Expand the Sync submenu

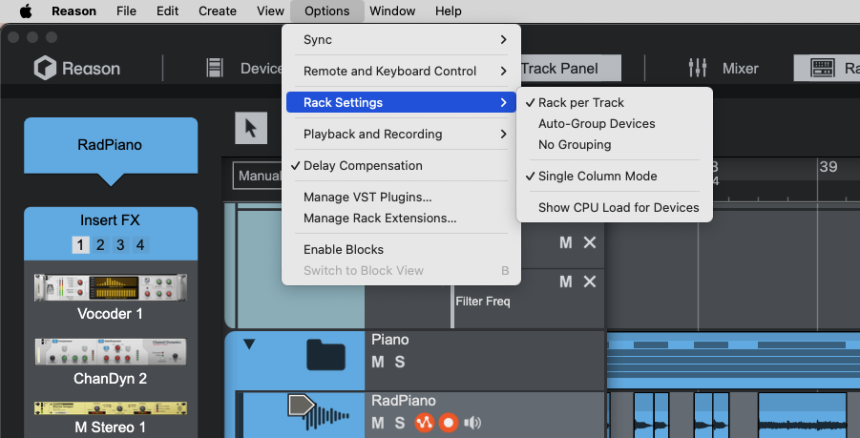click(401, 39)
